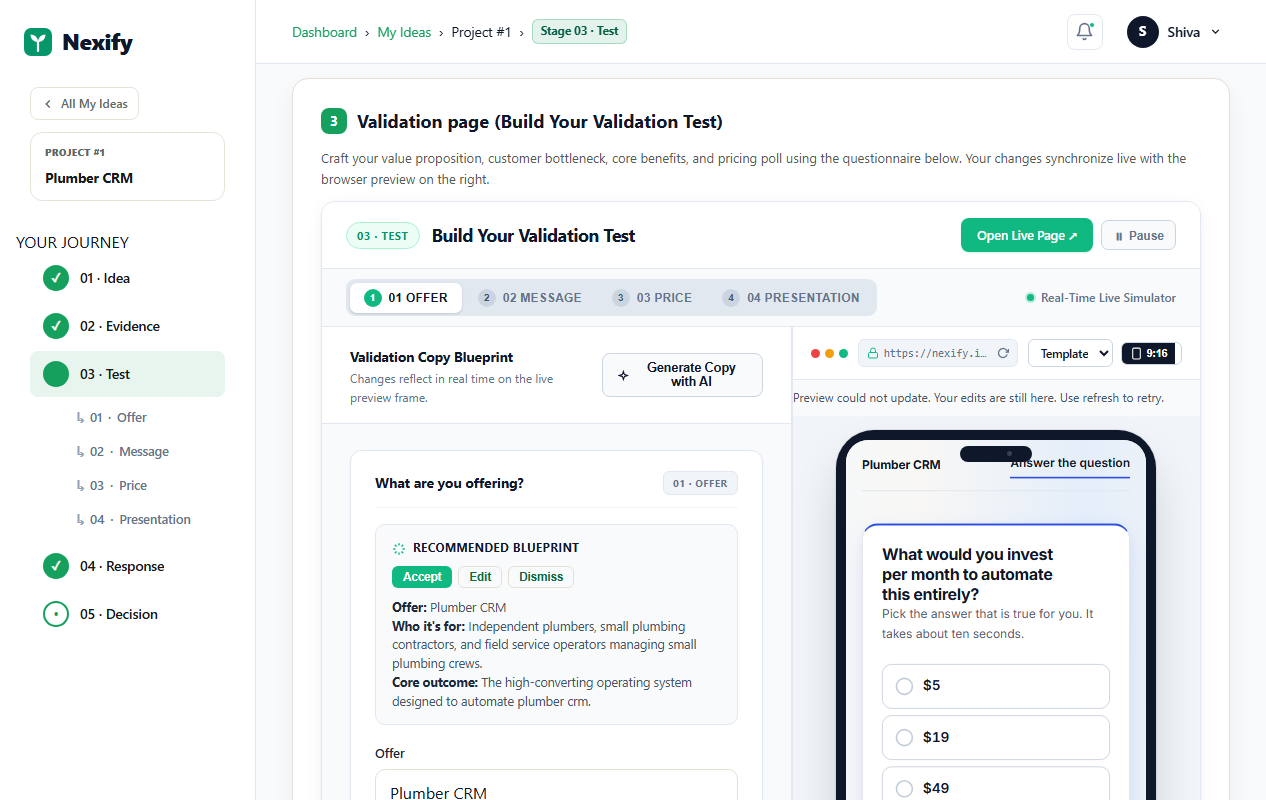Open the Template dropdown

point(1070,353)
